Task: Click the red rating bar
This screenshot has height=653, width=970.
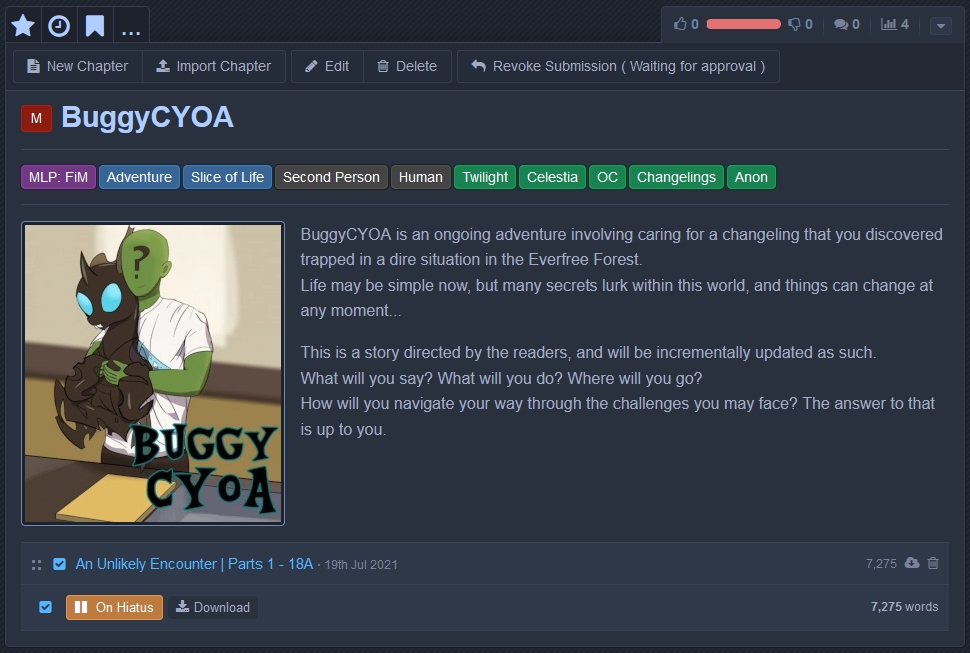Action: tap(743, 24)
